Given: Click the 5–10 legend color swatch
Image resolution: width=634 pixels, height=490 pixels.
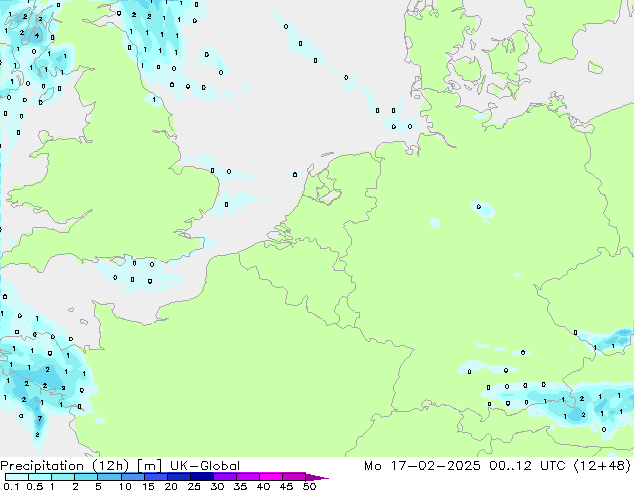Looking at the screenshot, I should point(109,477).
